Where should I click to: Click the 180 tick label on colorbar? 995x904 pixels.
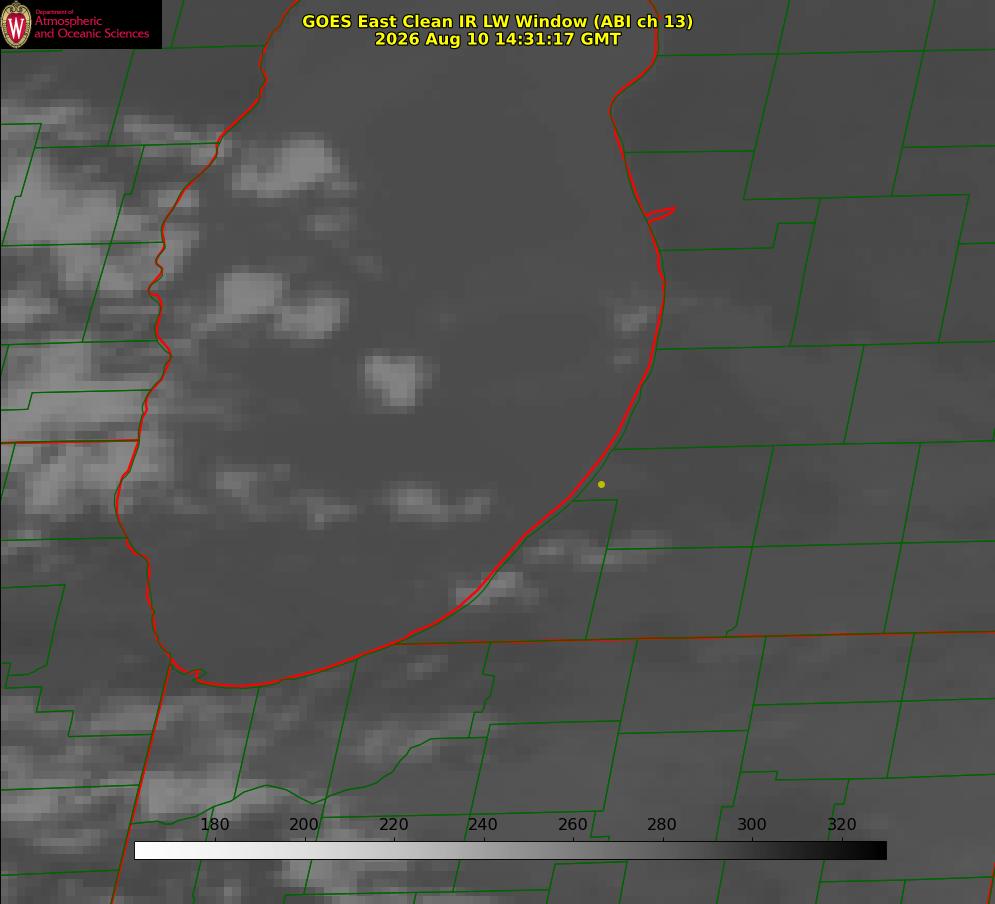pos(214,824)
